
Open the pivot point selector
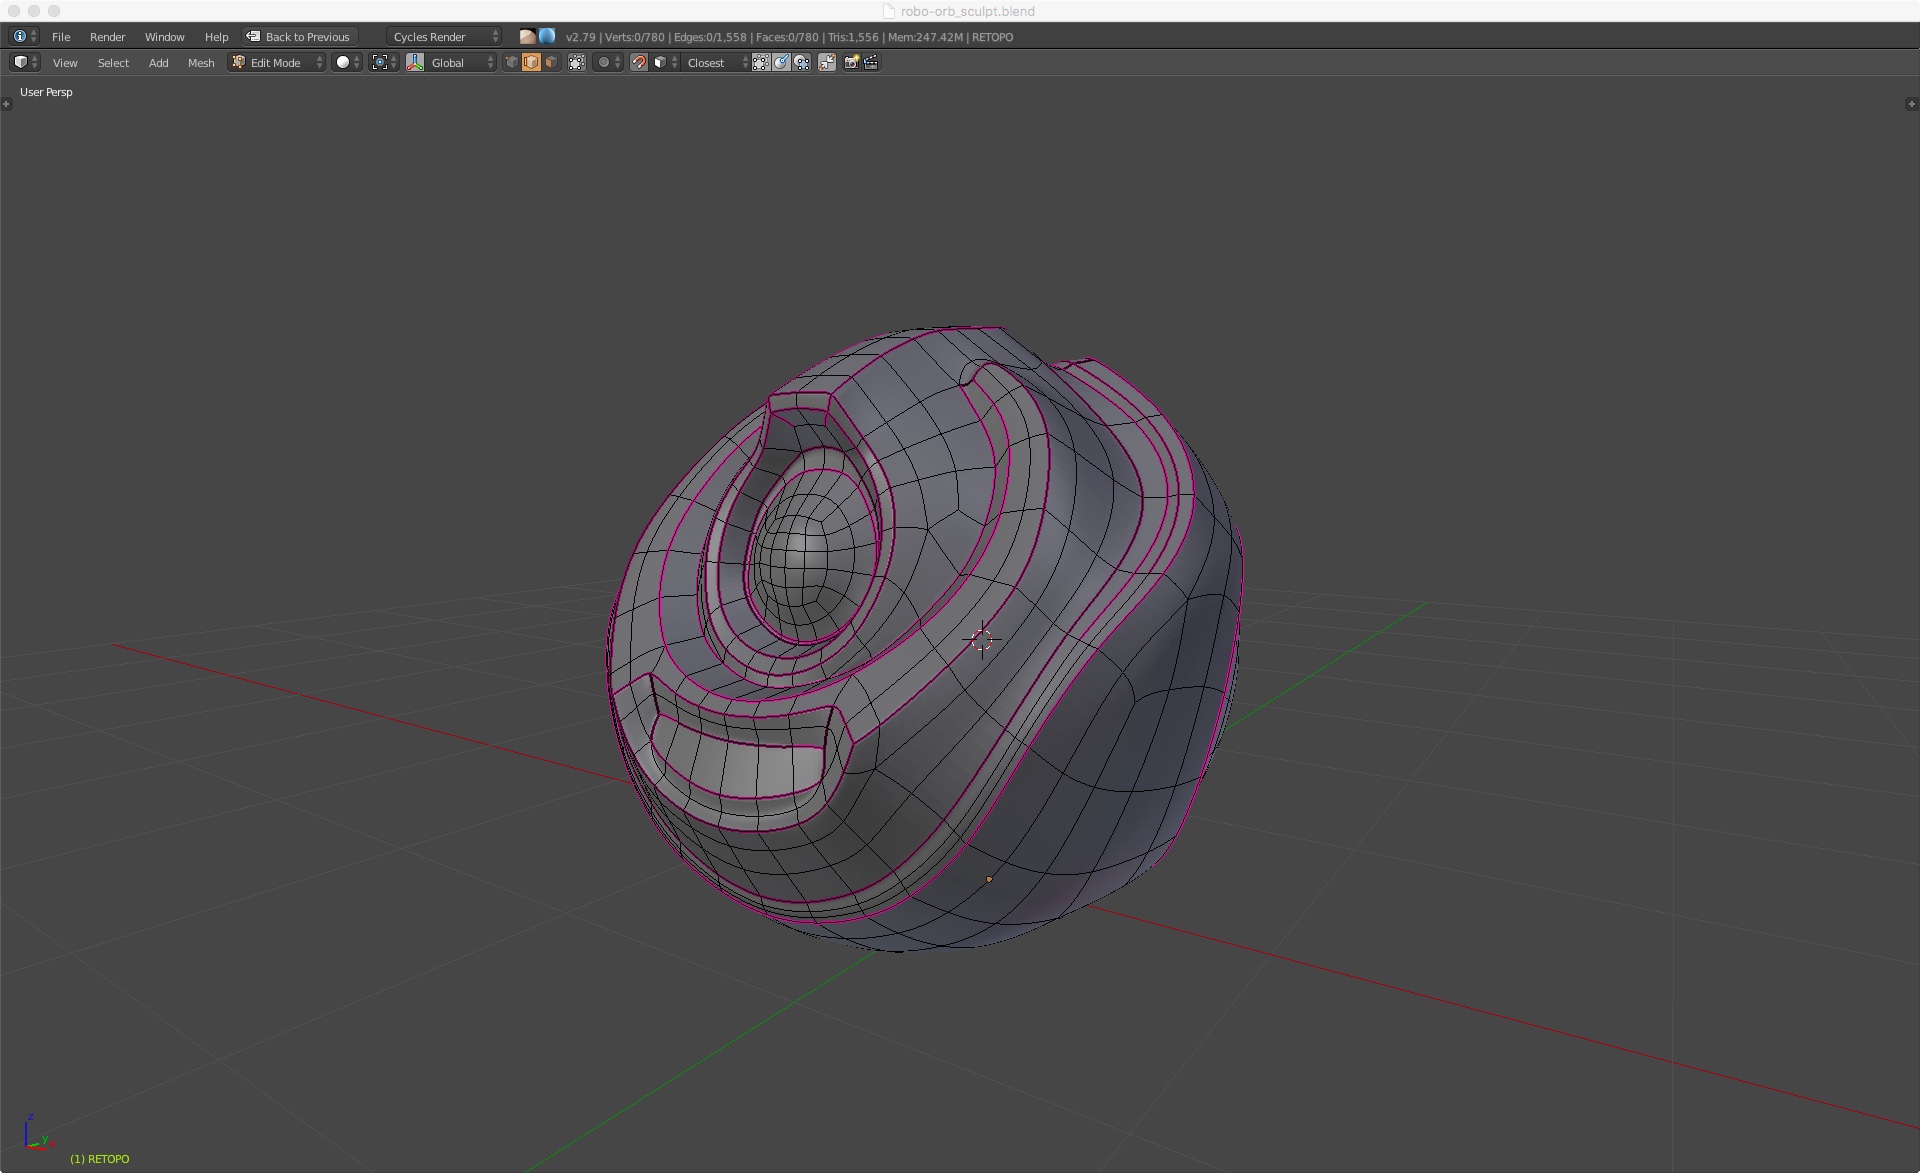click(384, 62)
